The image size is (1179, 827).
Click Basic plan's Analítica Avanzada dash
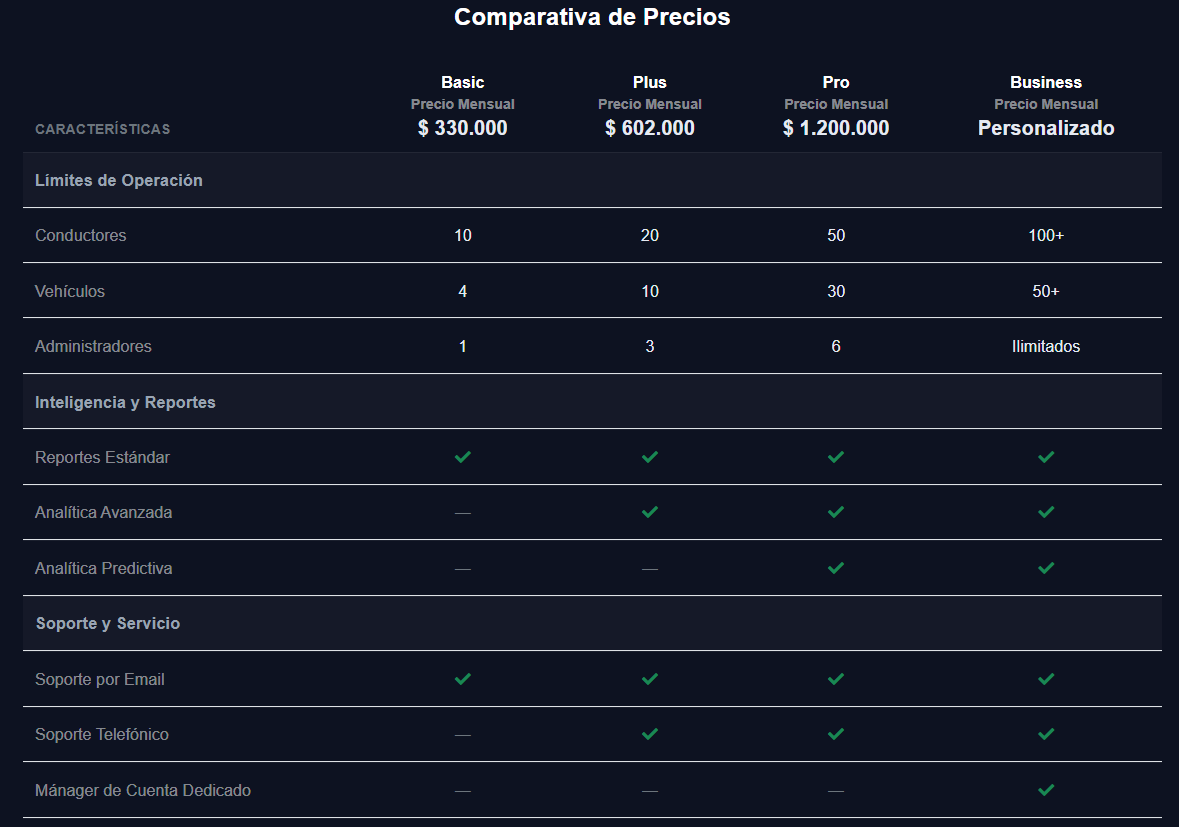(x=462, y=513)
